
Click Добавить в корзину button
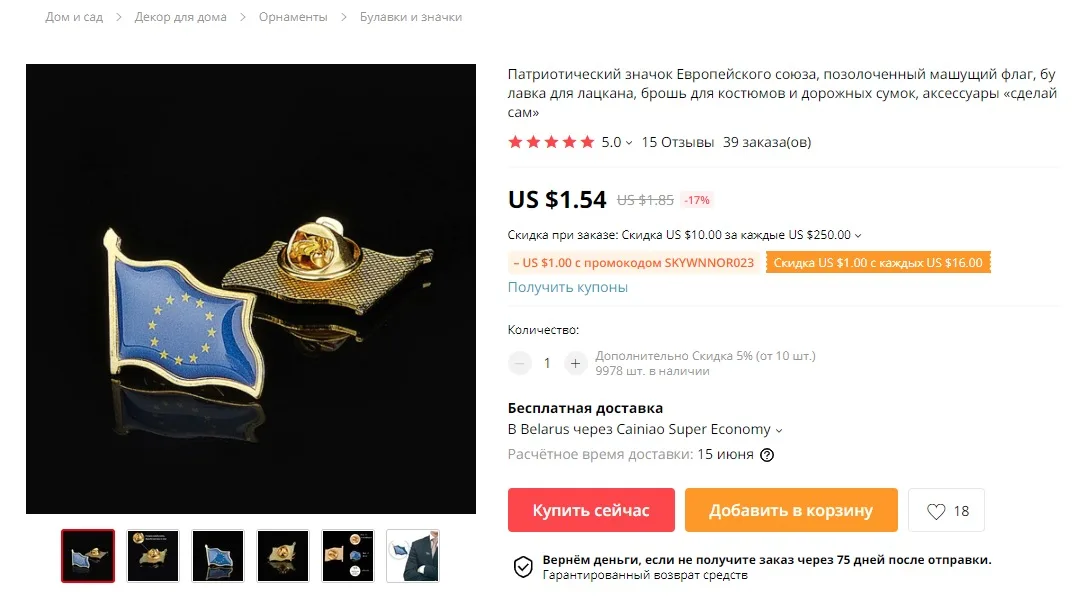point(791,510)
